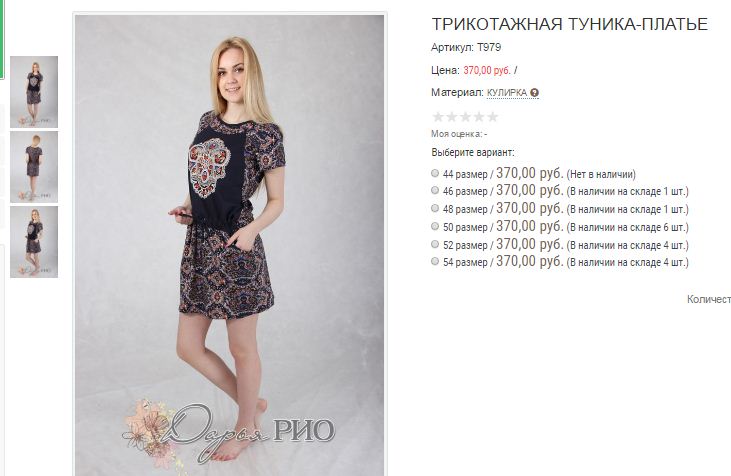Open the КУЛИРКА material link

point(507,93)
